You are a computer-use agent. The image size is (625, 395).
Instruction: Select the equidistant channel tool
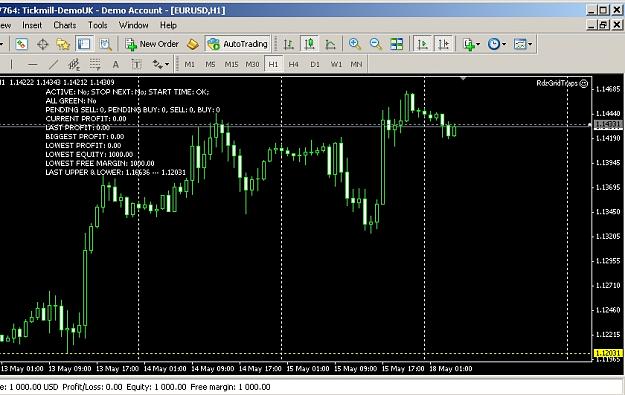(74, 64)
